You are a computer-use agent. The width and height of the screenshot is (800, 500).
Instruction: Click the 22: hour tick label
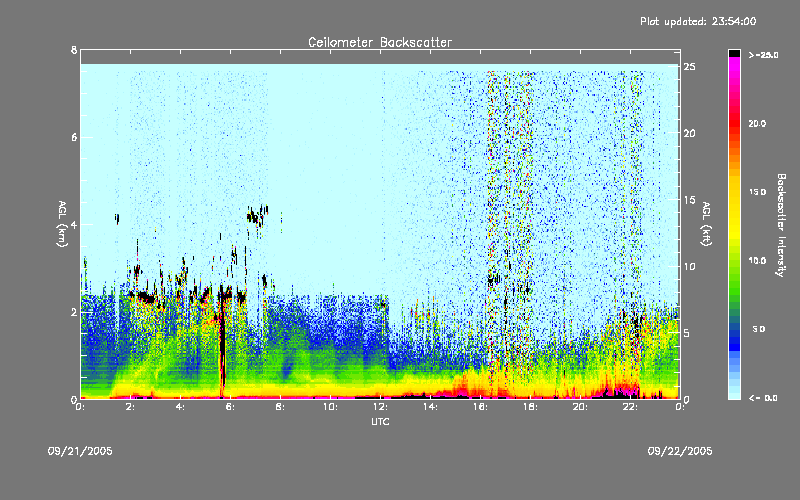click(630, 407)
